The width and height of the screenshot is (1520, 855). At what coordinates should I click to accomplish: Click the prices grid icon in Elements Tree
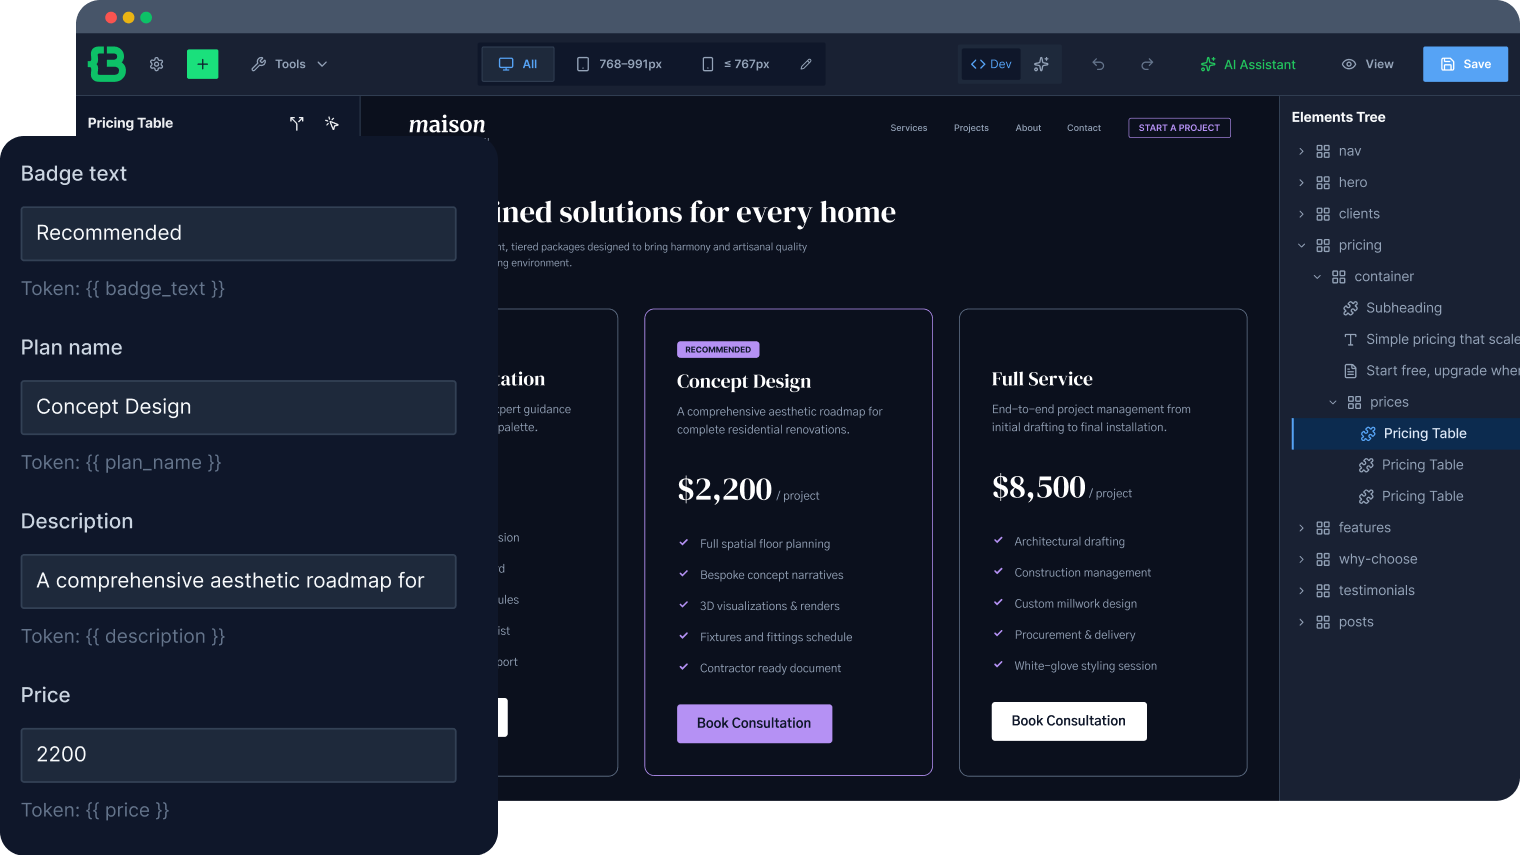(x=1354, y=402)
